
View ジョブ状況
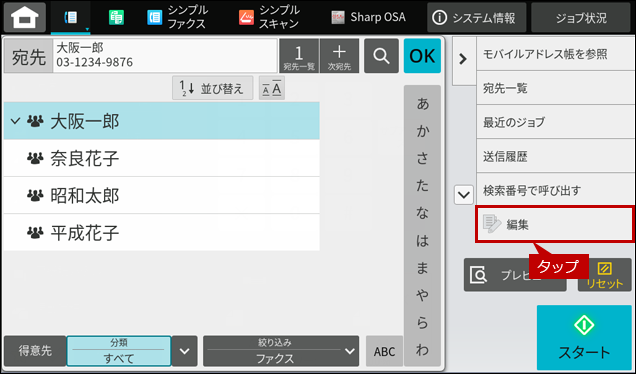tap(581, 17)
